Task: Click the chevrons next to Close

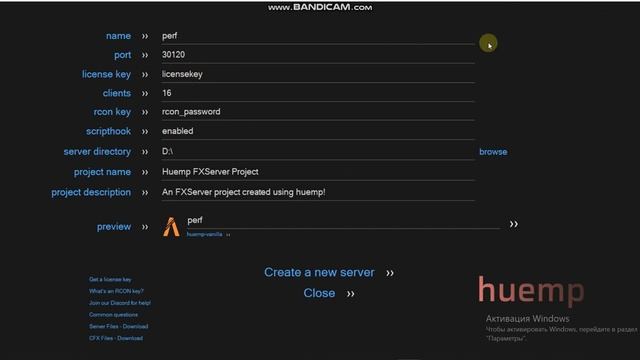Action: coord(351,294)
